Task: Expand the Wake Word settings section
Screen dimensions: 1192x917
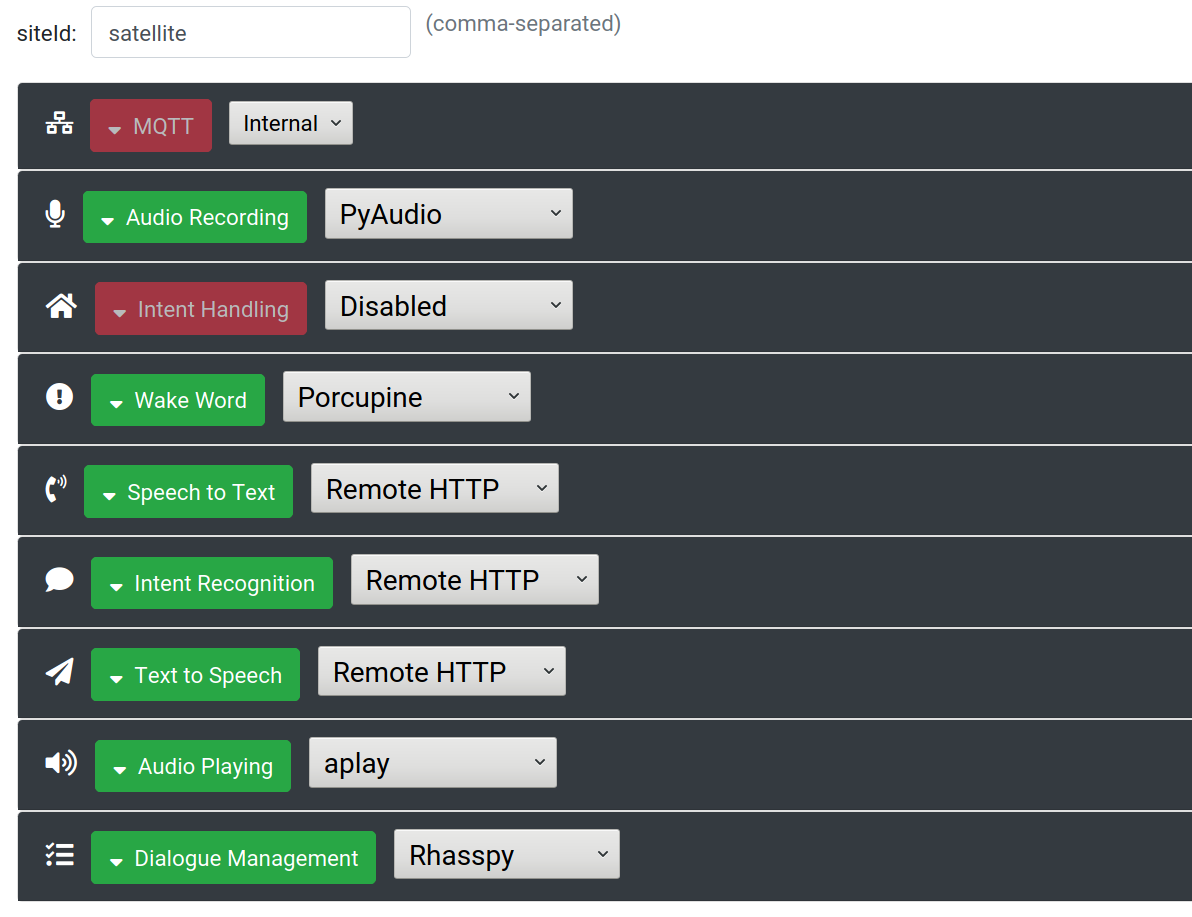Action: pos(177,399)
